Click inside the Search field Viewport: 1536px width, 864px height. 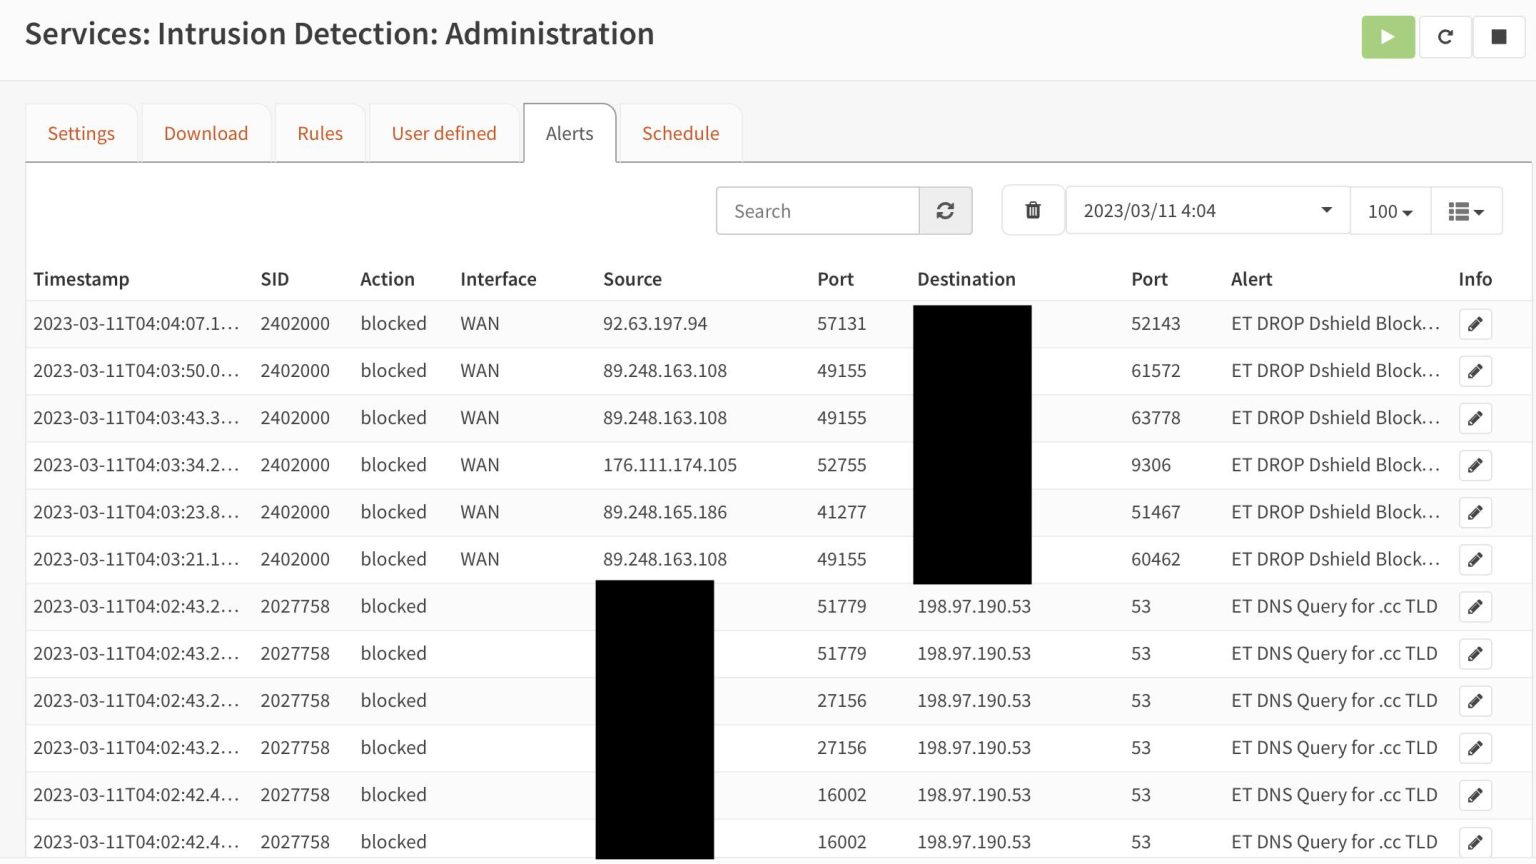click(817, 210)
